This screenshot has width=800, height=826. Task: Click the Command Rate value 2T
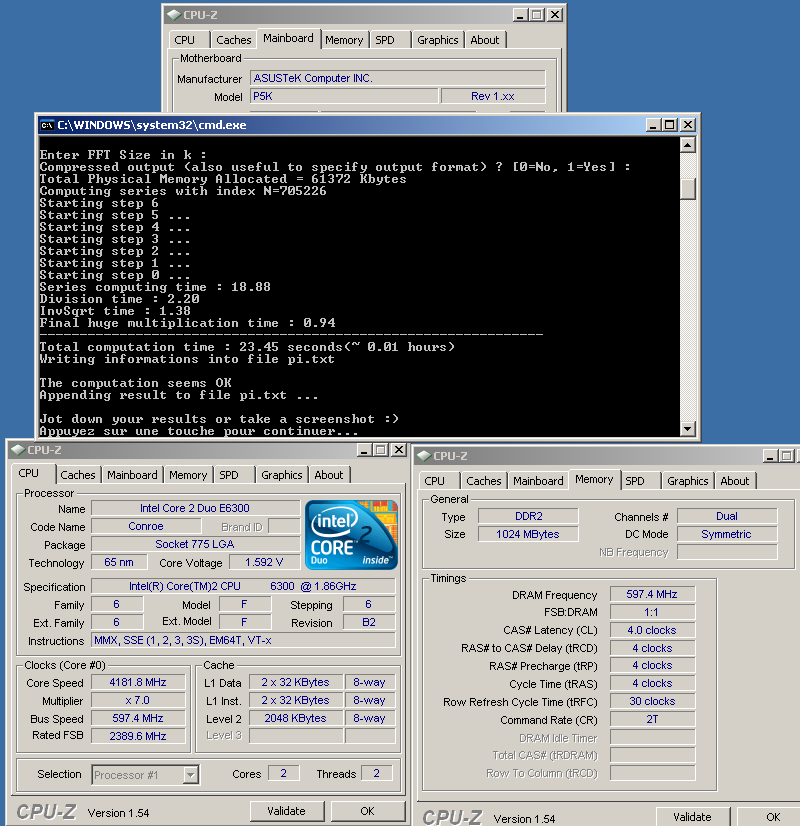click(653, 720)
